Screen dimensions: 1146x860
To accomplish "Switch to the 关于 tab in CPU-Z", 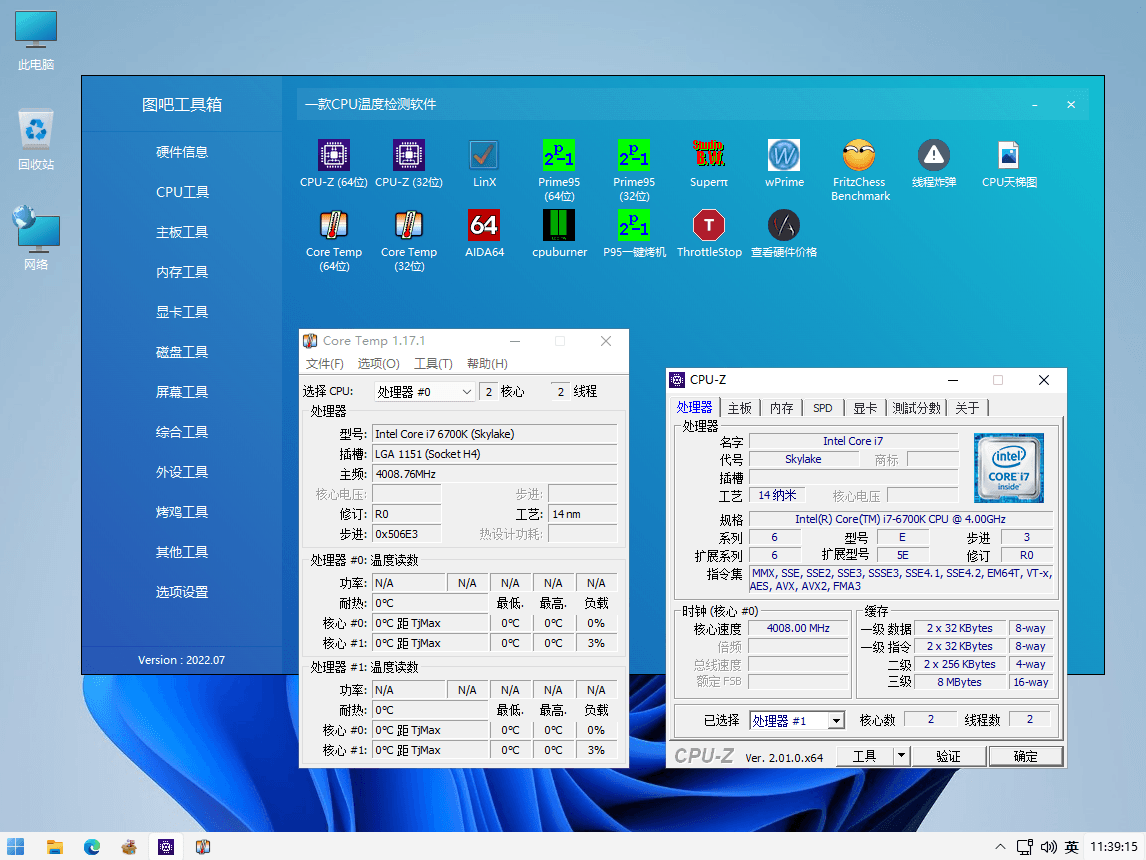I will 968,408.
